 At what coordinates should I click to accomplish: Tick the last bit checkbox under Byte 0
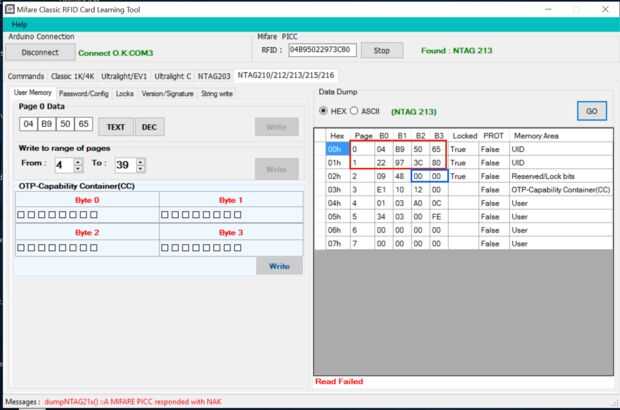point(94,214)
